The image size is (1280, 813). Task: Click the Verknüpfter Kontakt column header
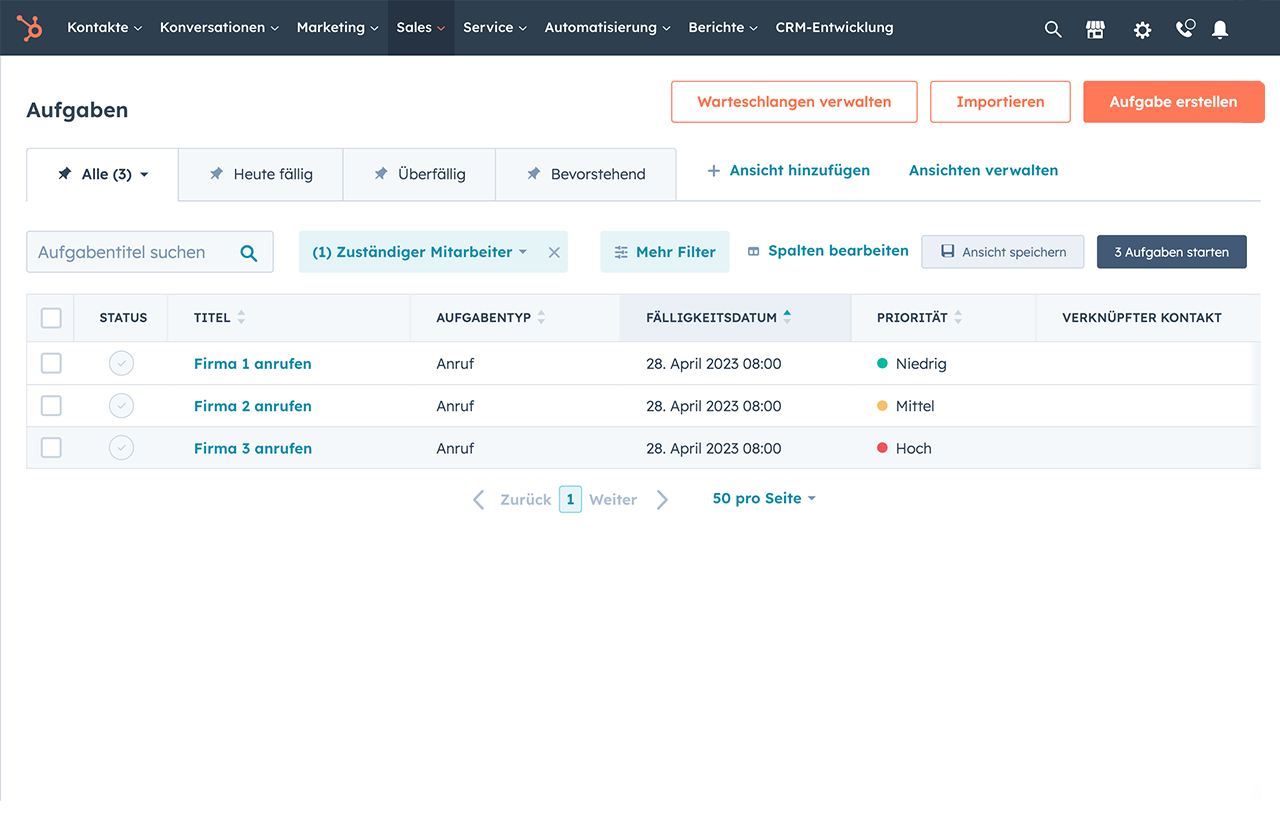(1142, 318)
